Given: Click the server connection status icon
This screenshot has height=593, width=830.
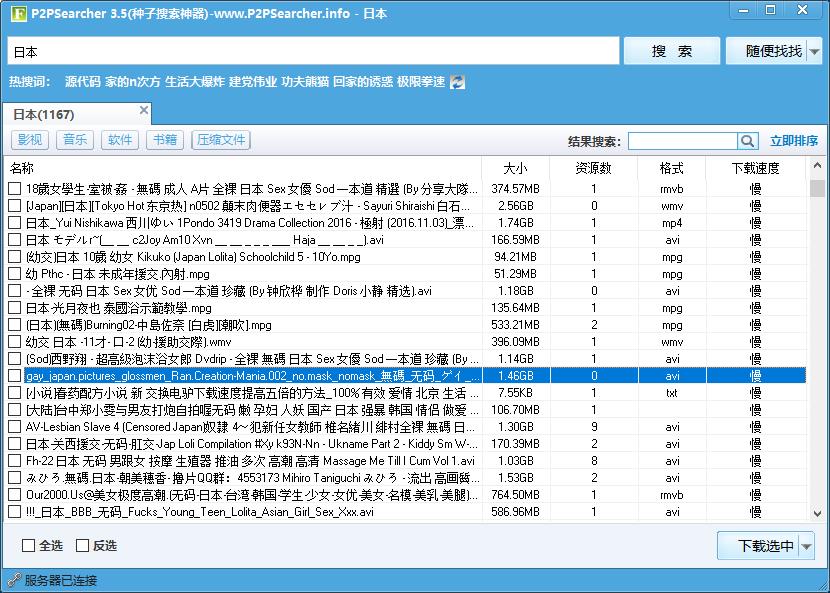Looking at the screenshot, I should (14, 580).
